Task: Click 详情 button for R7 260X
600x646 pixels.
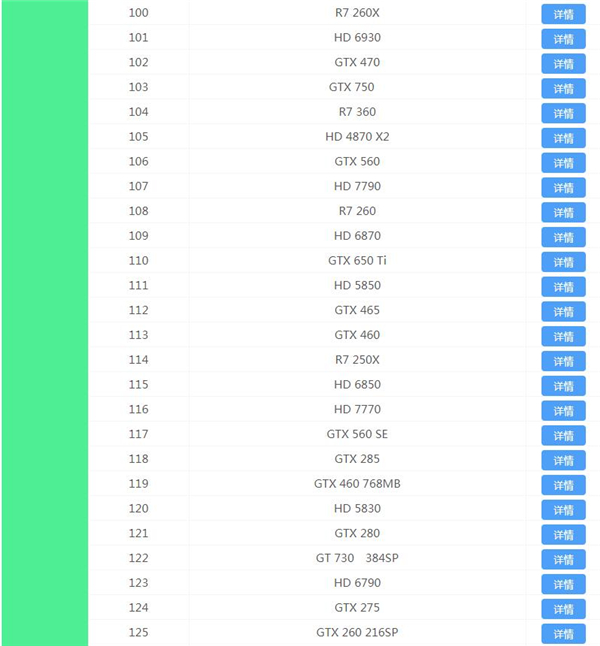Action: pyautogui.click(x=563, y=14)
